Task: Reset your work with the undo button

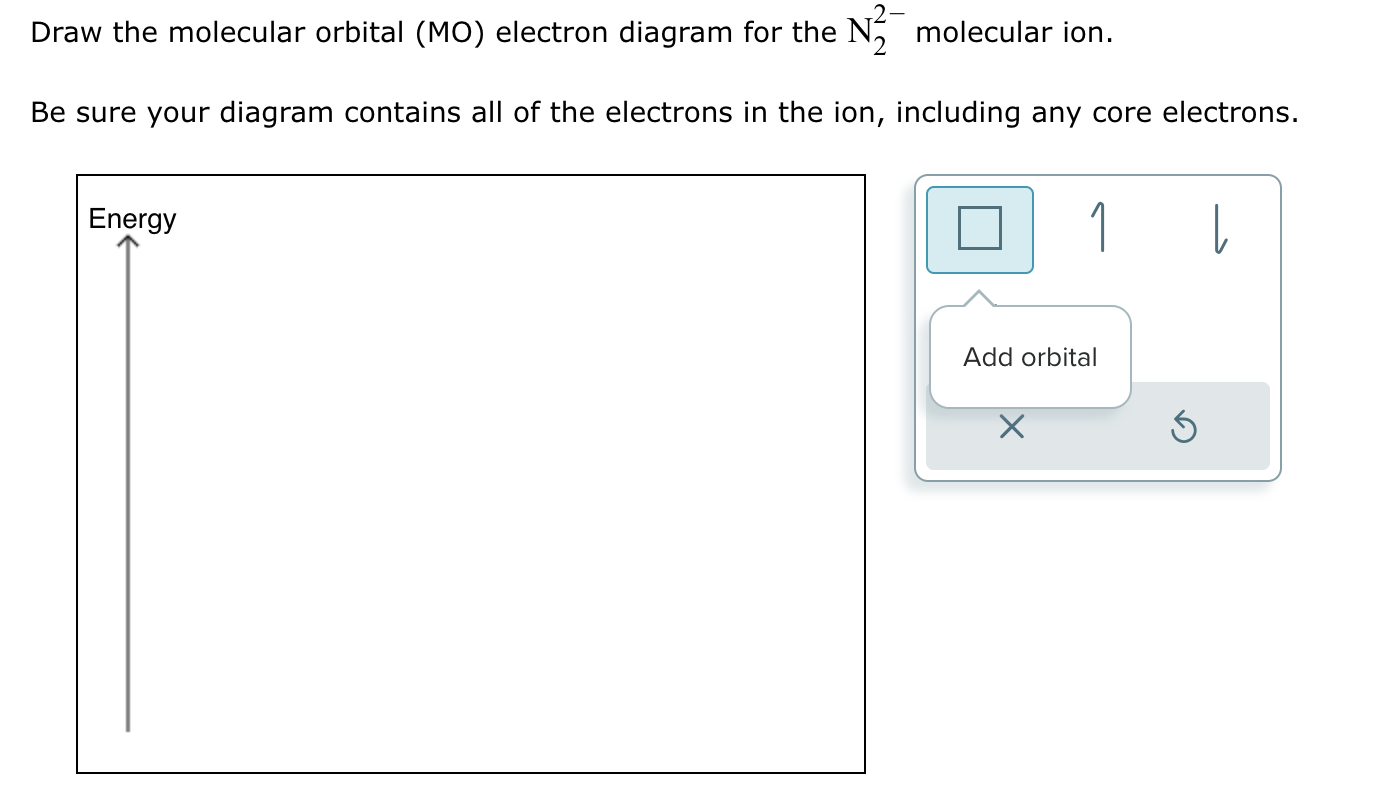Action: point(1181,427)
